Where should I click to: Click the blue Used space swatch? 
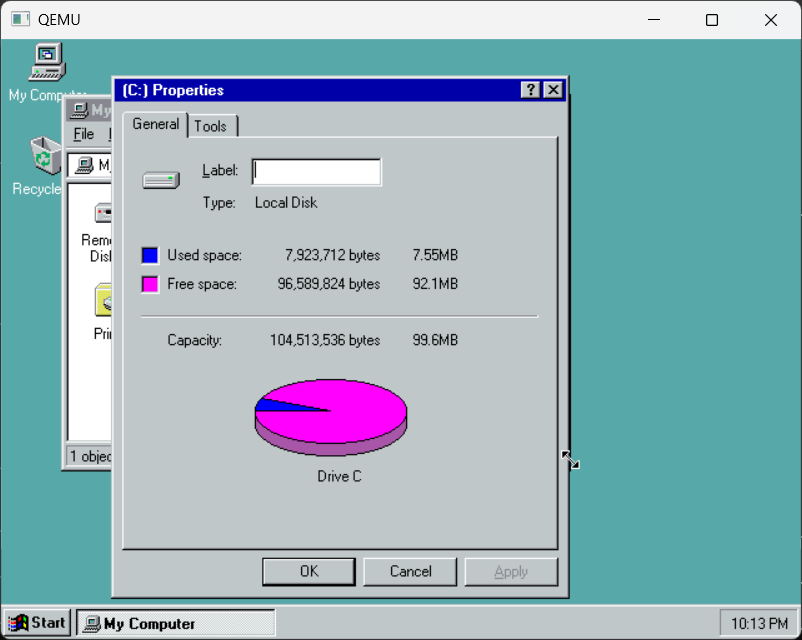click(150, 255)
